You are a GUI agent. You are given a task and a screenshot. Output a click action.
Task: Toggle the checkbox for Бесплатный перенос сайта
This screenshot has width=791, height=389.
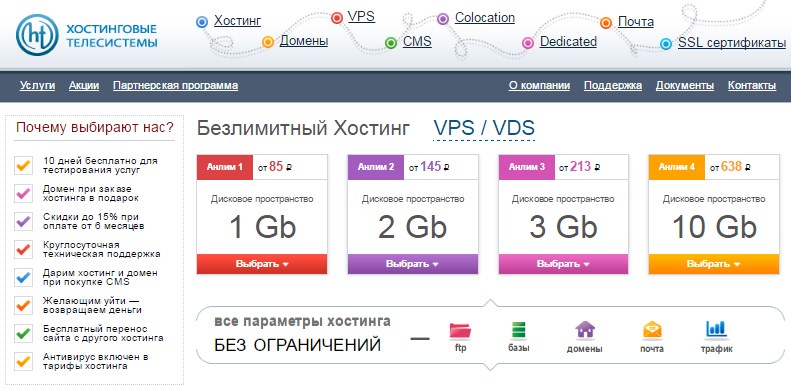coord(23,333)
